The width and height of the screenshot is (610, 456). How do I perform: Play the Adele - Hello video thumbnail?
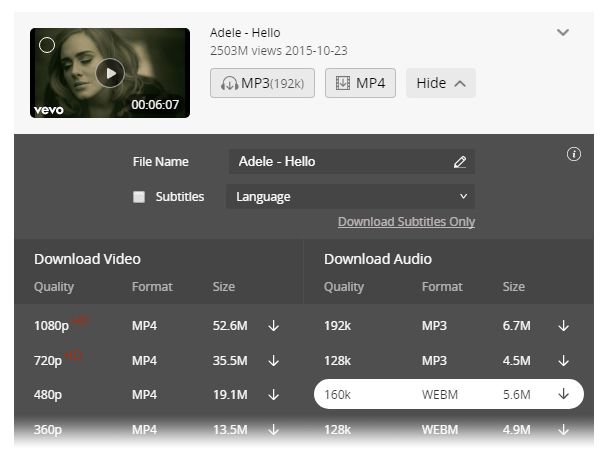coord(110,73)
